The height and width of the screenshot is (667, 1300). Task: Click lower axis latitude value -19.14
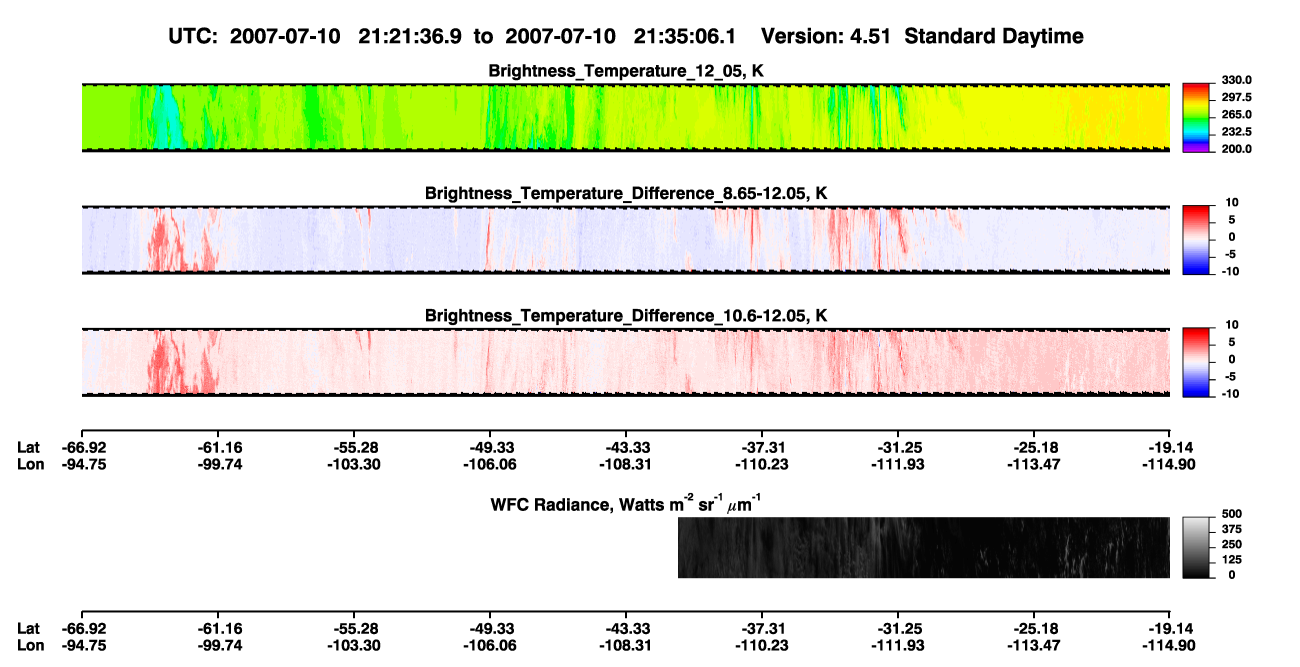click(1171, 628)
